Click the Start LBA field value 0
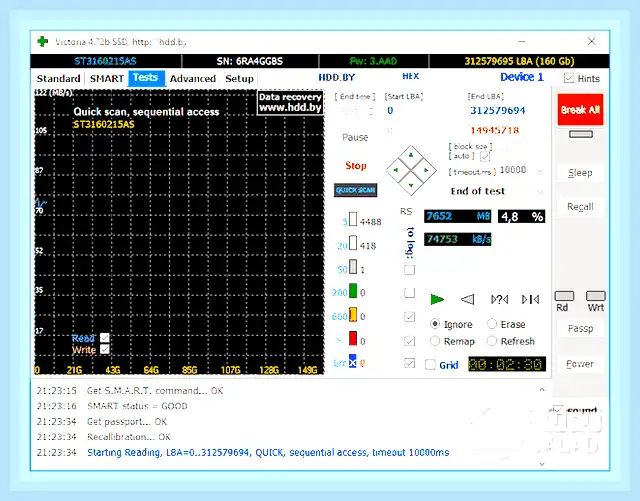Image resolution: width=640 pixels, height=501 pixels. coord(390,111)
